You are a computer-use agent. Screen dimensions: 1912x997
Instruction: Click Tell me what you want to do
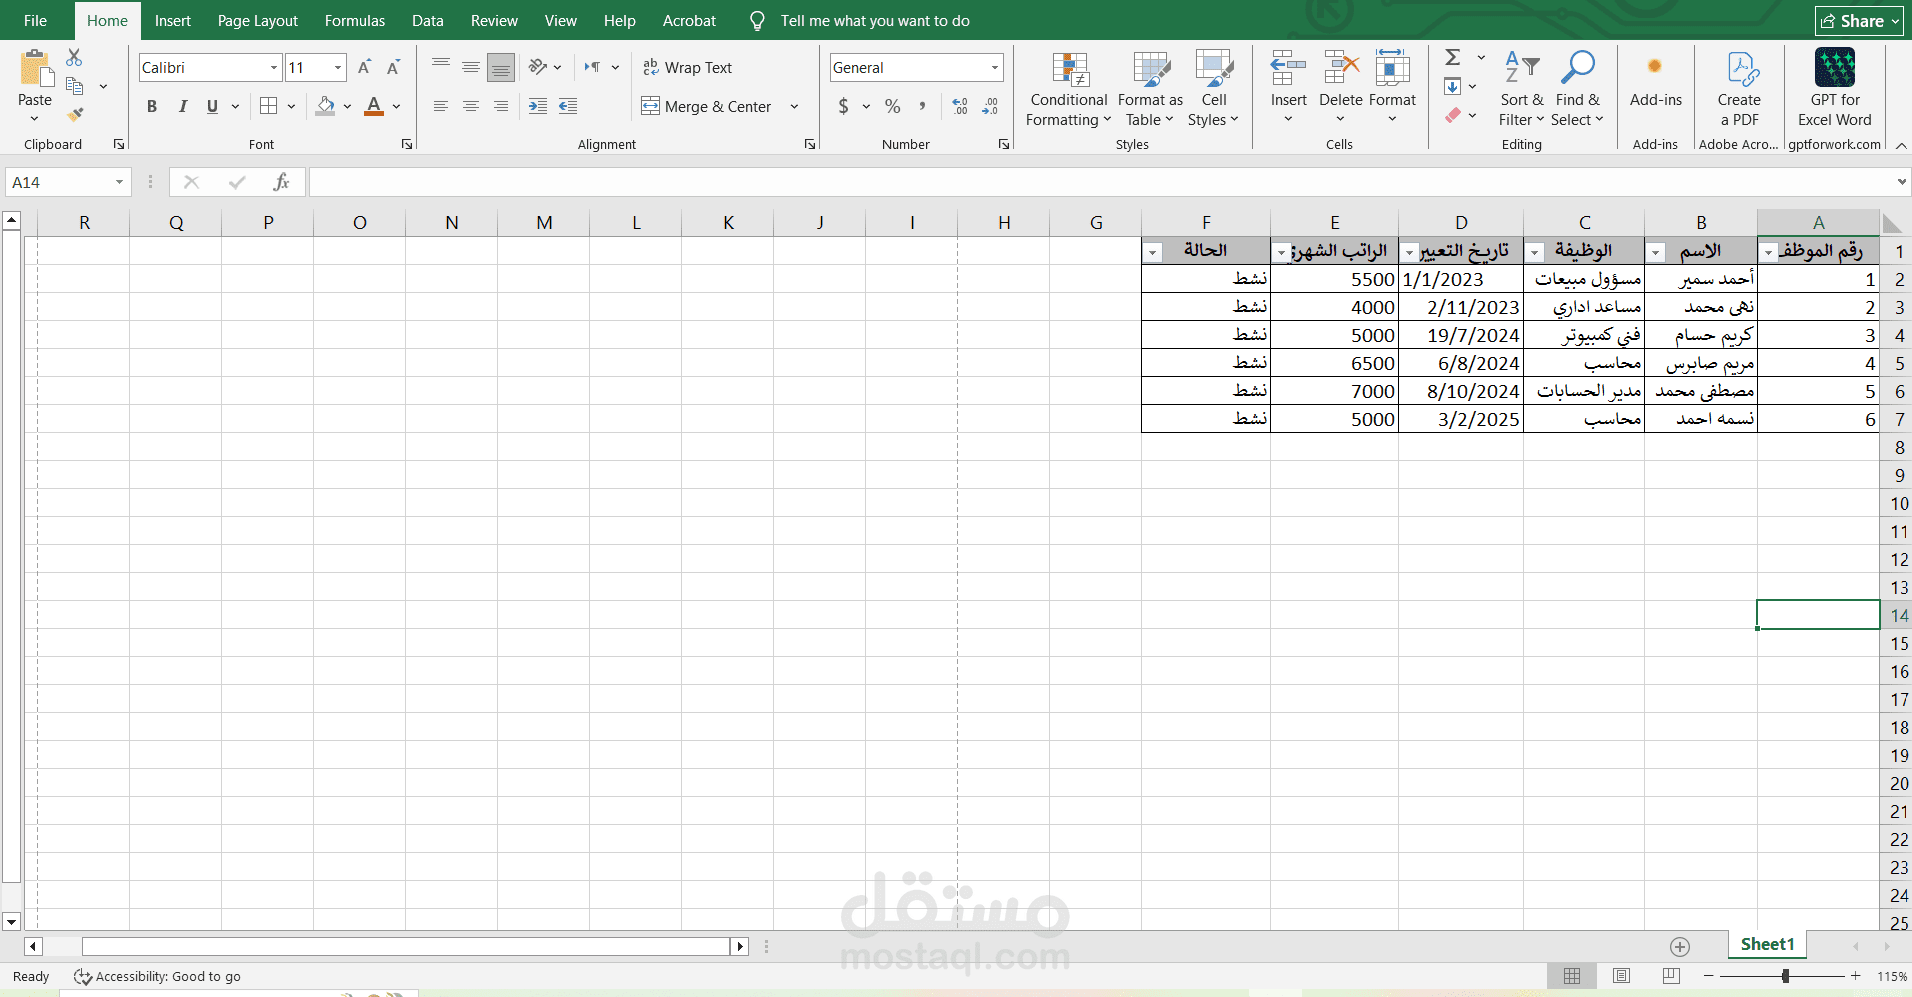tap(875, 20)
